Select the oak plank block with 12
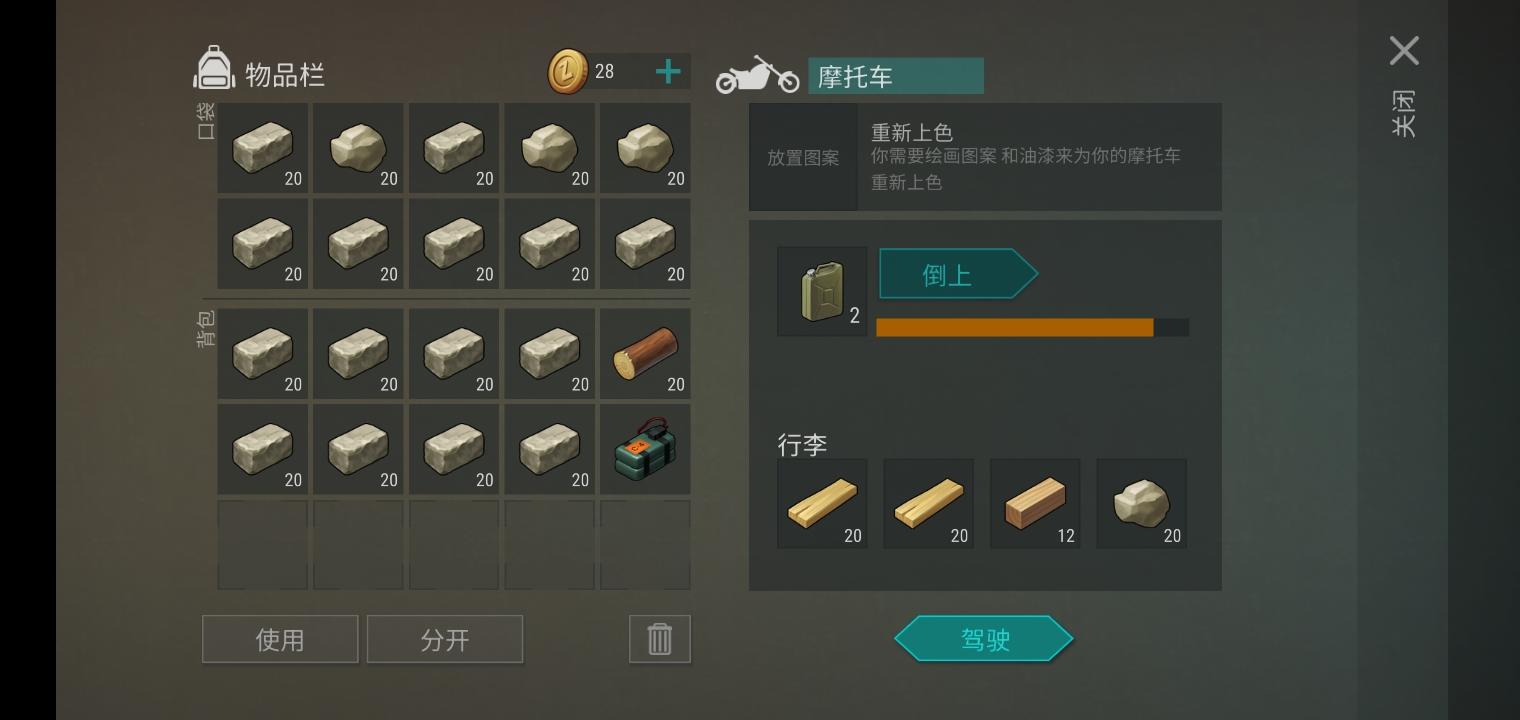The image size is (1520, 720). pyautogui.click(x=1035, y=504)
